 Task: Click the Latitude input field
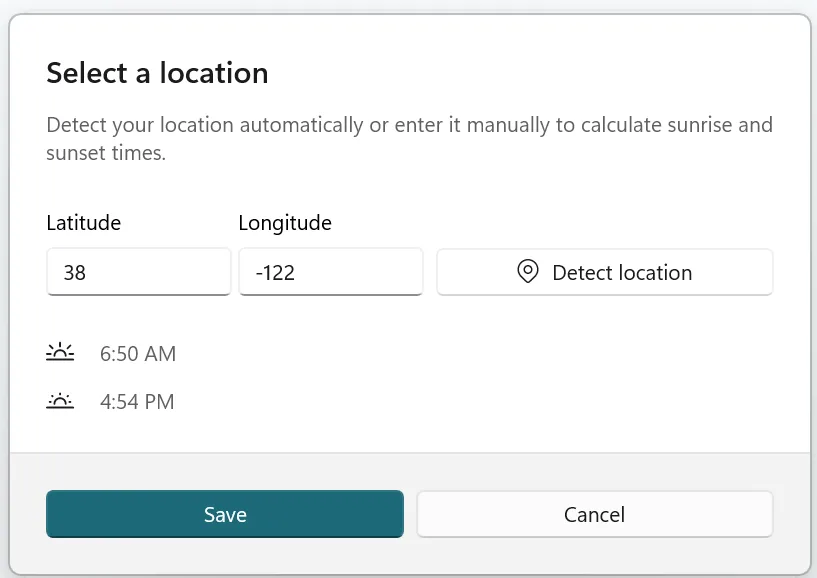click(x=138, y=271)
